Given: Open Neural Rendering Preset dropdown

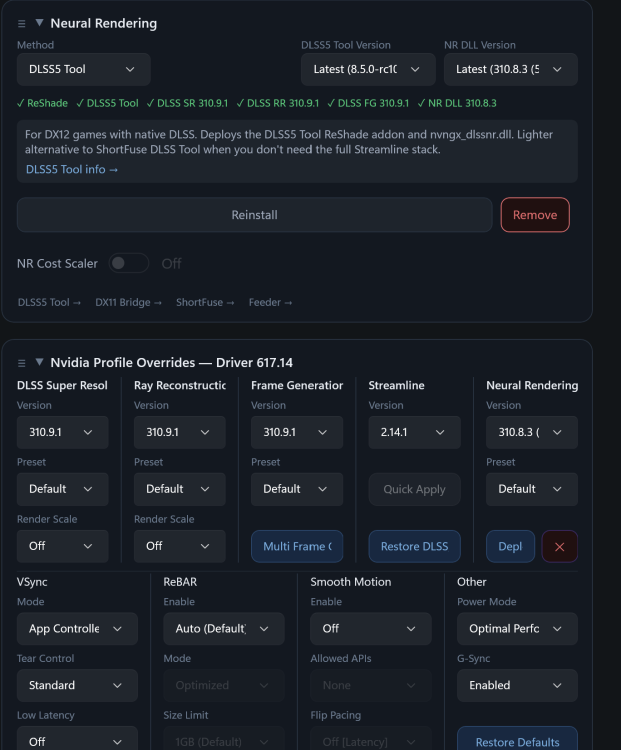Looking at the screenshot, I should click(x=532, y=489).
